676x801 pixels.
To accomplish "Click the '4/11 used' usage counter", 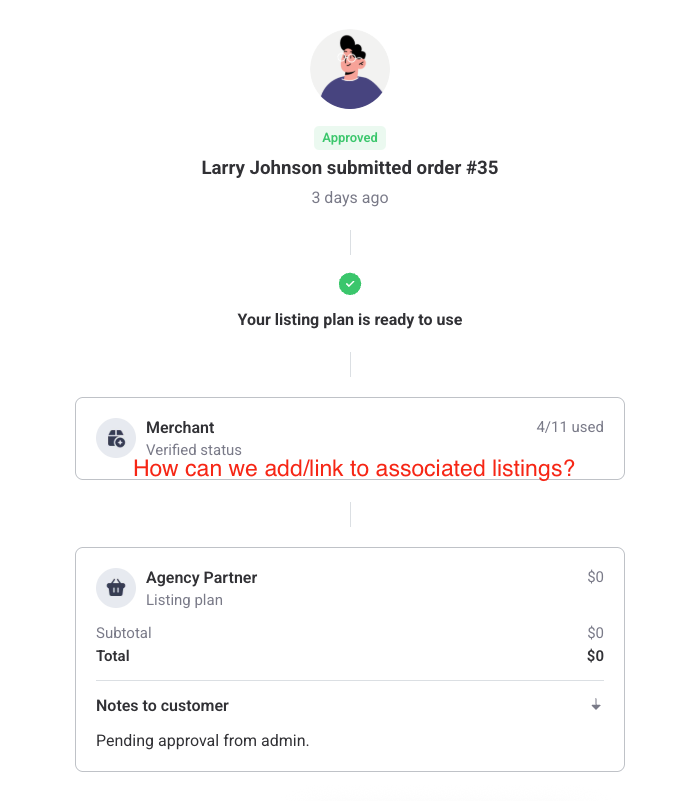I will 570,427.
